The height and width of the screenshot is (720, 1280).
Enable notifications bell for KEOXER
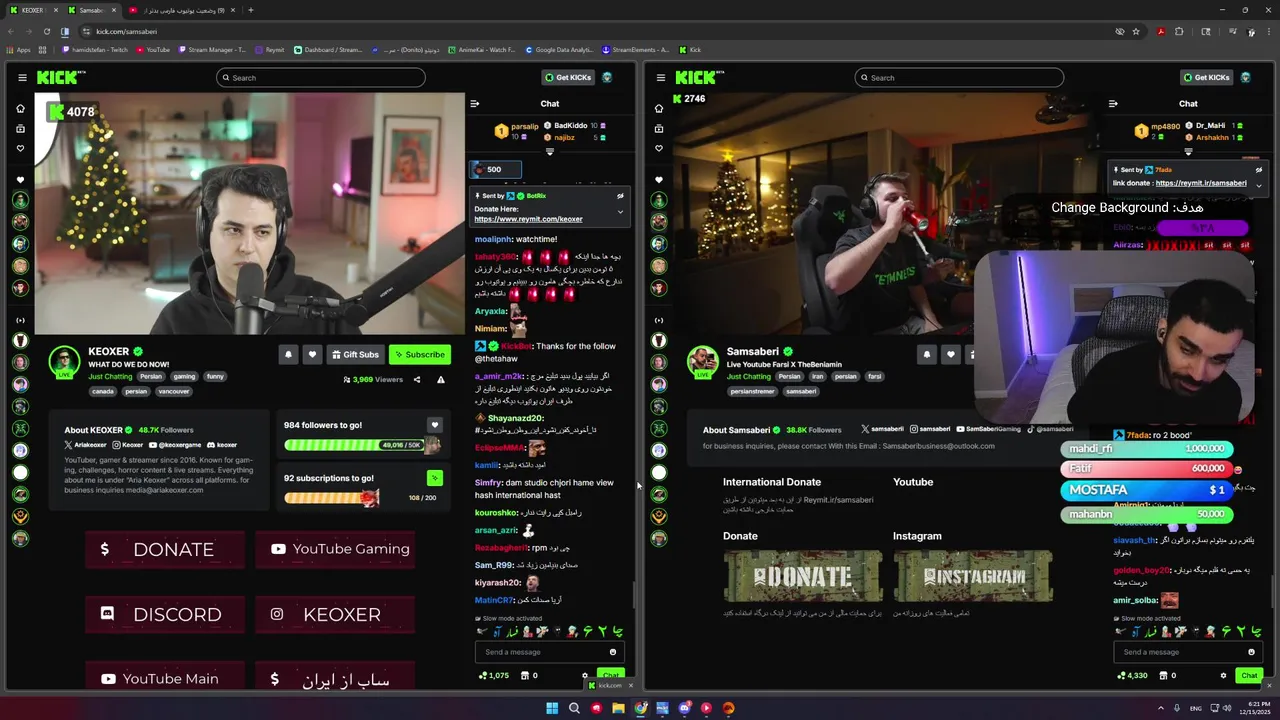[288, 354]
